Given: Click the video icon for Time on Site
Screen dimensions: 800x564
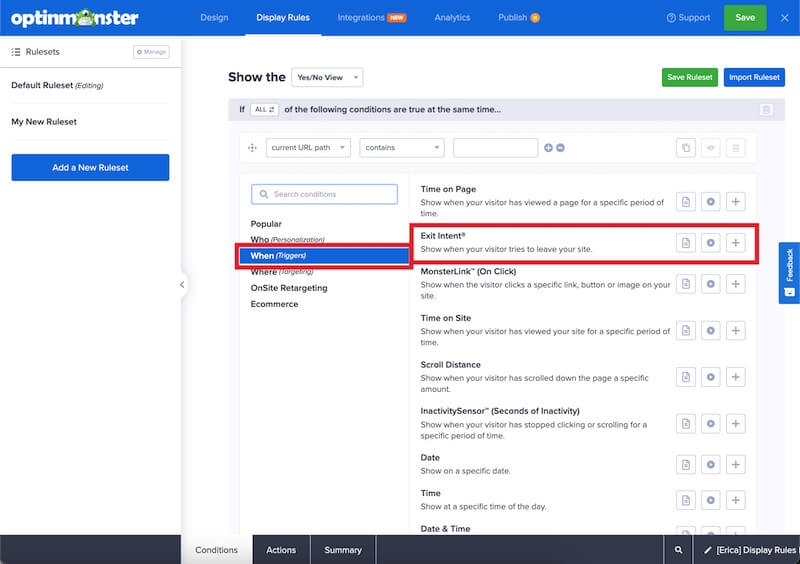Looking at the screenshot, I should [x=711, y=331].
